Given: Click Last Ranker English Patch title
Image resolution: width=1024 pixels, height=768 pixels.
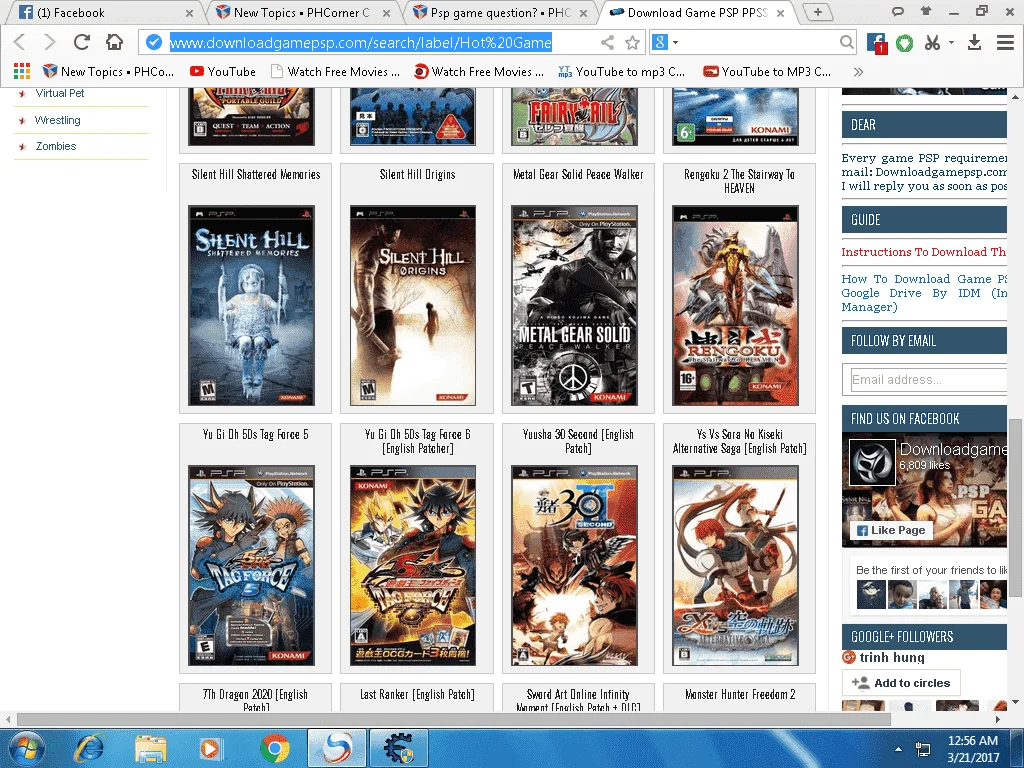Looking at the screenshot, I should (x=417, y=695).
